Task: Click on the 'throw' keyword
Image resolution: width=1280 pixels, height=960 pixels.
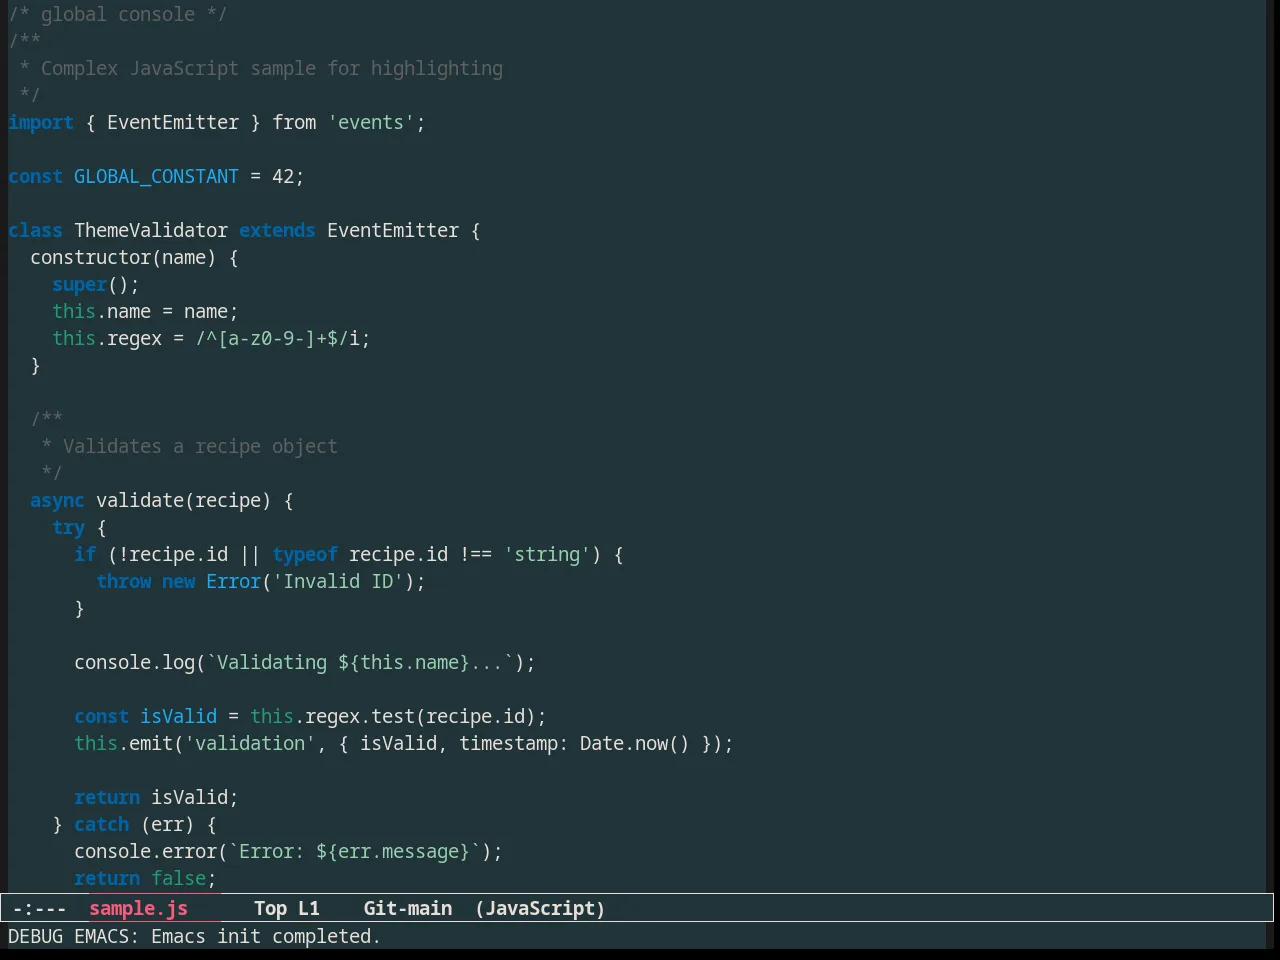Action: [x=123, y=581]
